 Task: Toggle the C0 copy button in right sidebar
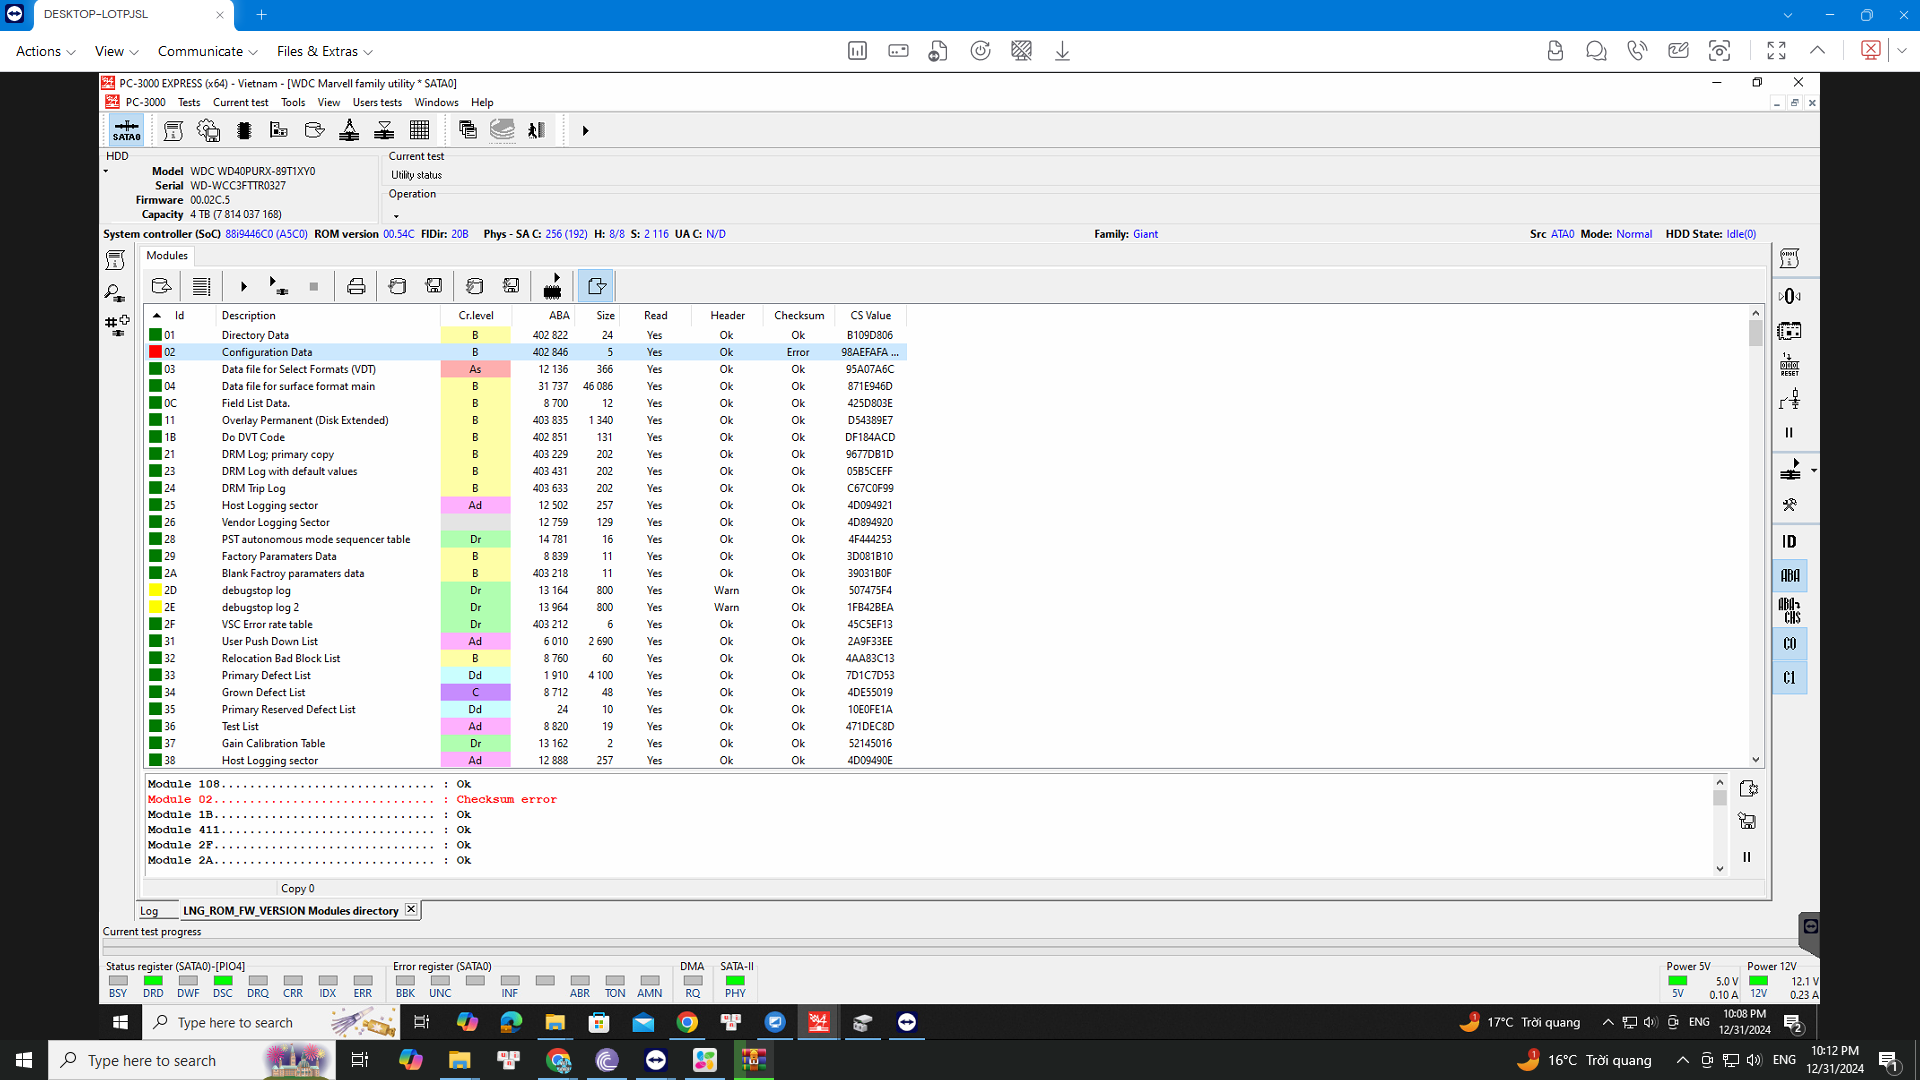point(1790,644)
